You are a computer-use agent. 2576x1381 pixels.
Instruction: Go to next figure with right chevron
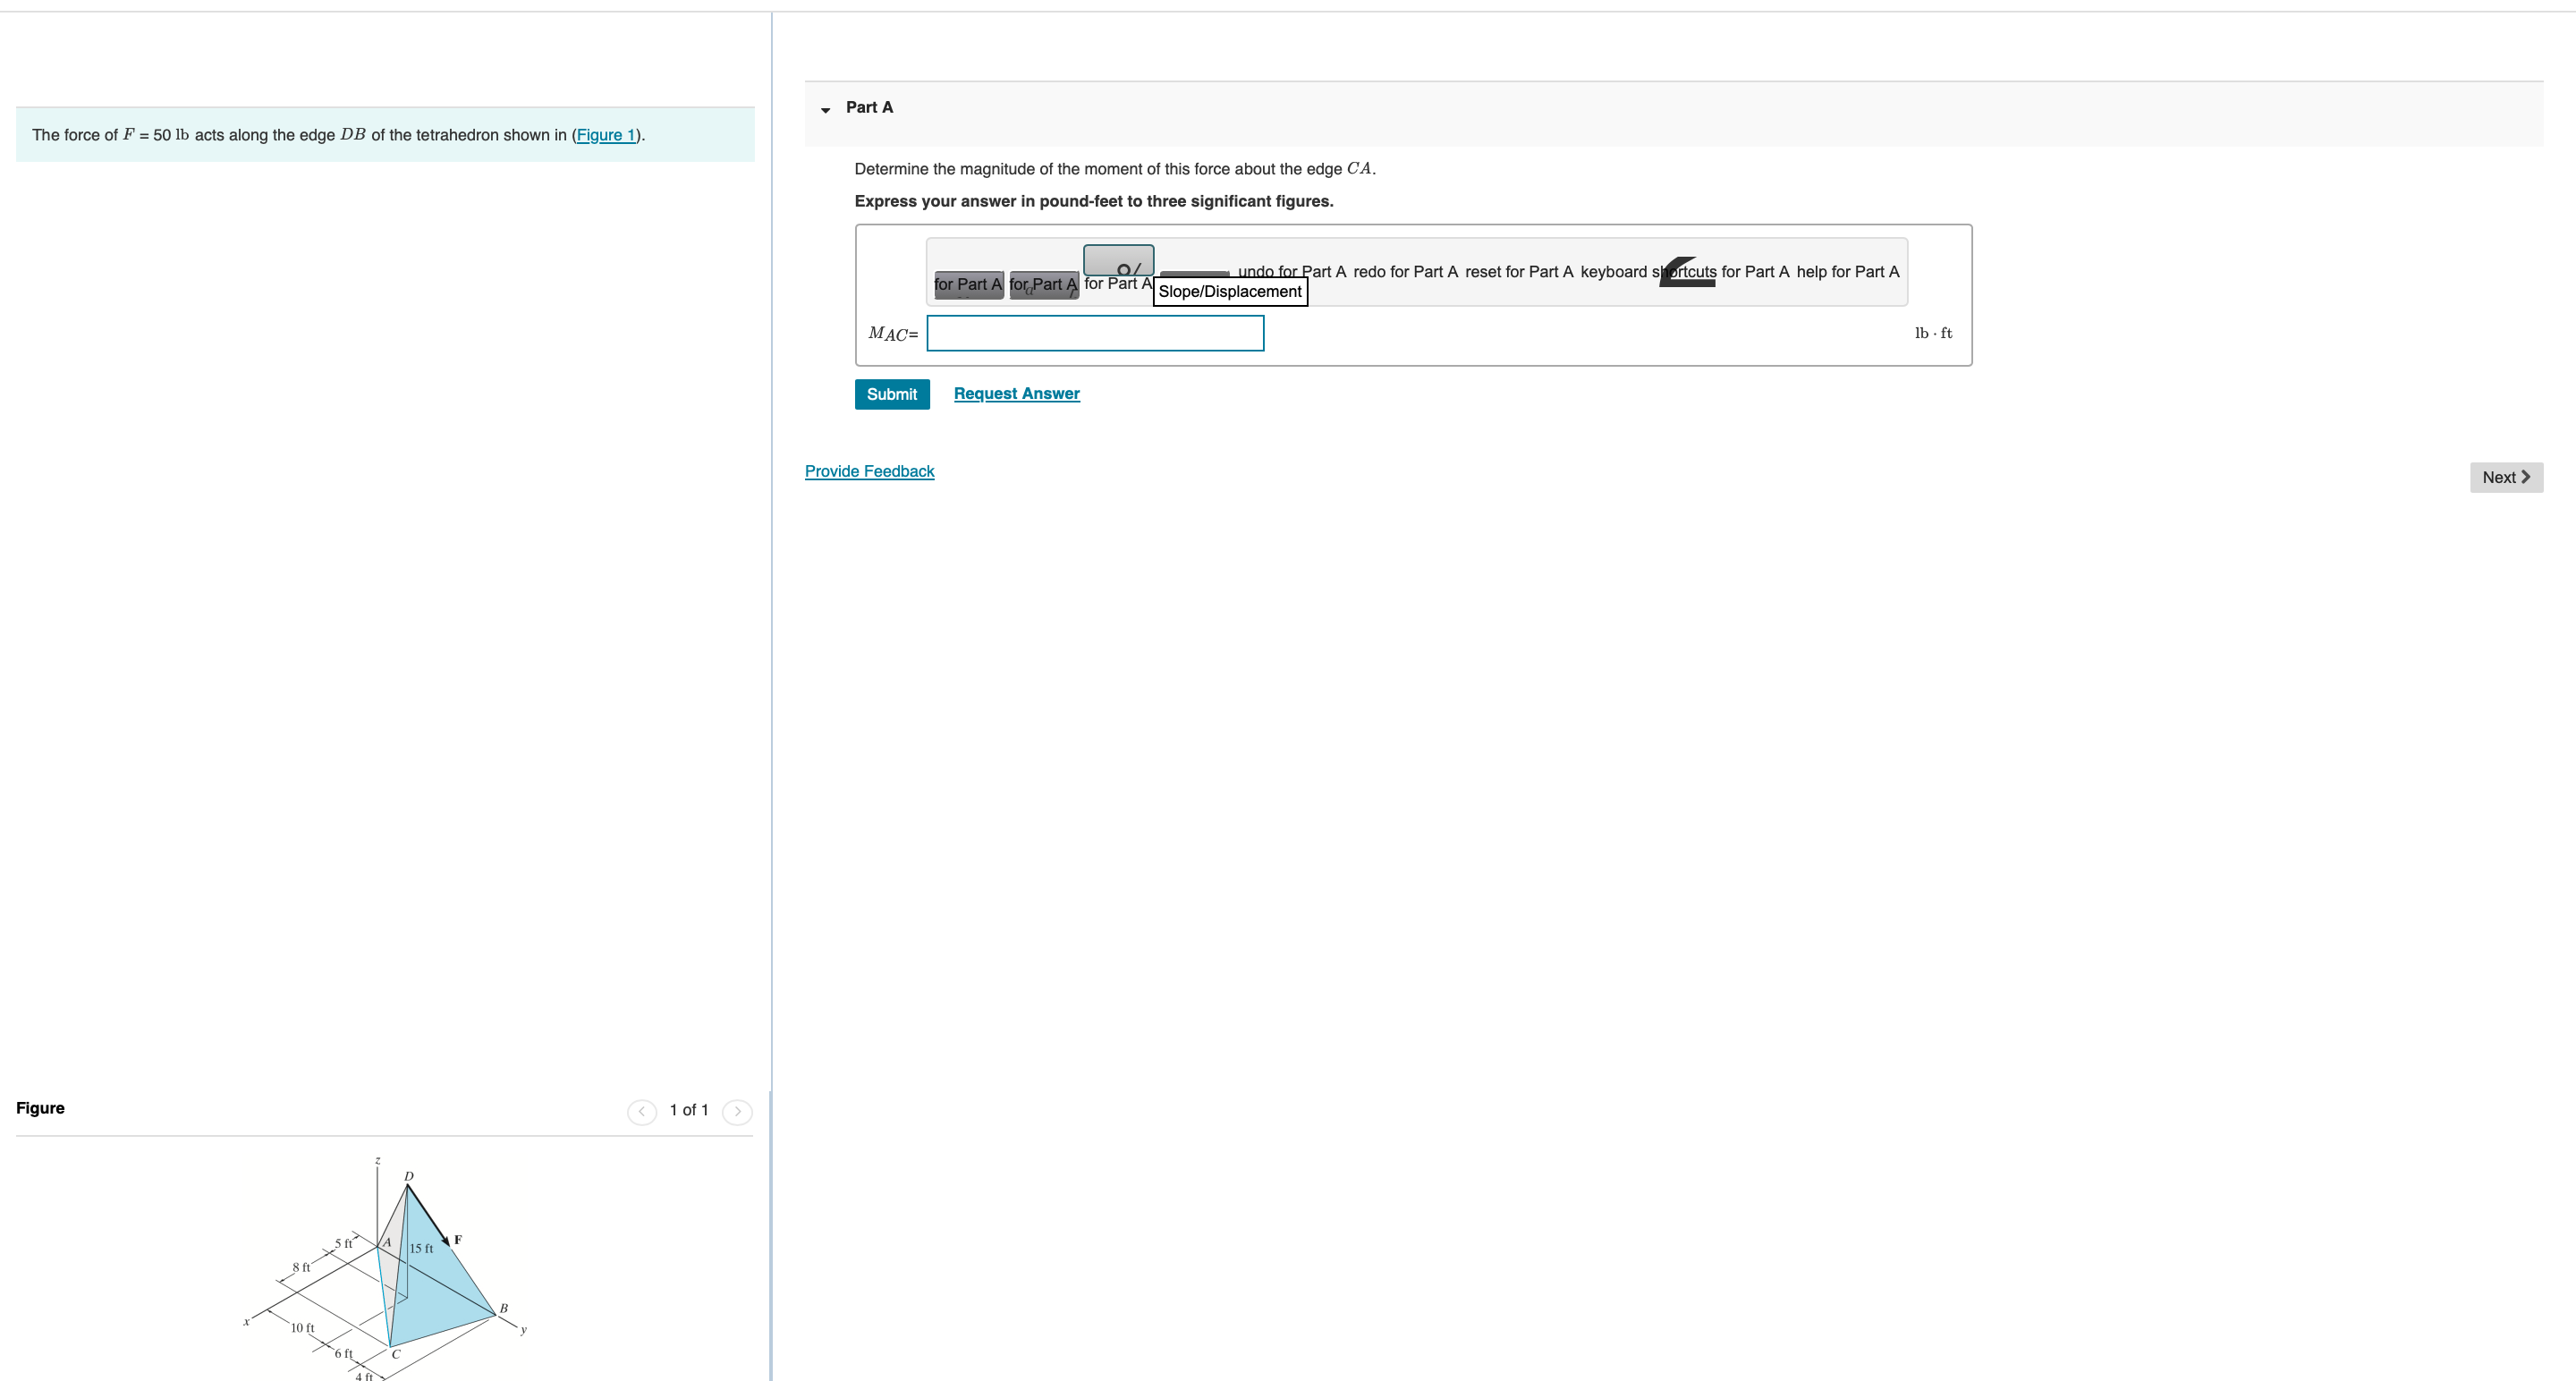(737, 1110)
